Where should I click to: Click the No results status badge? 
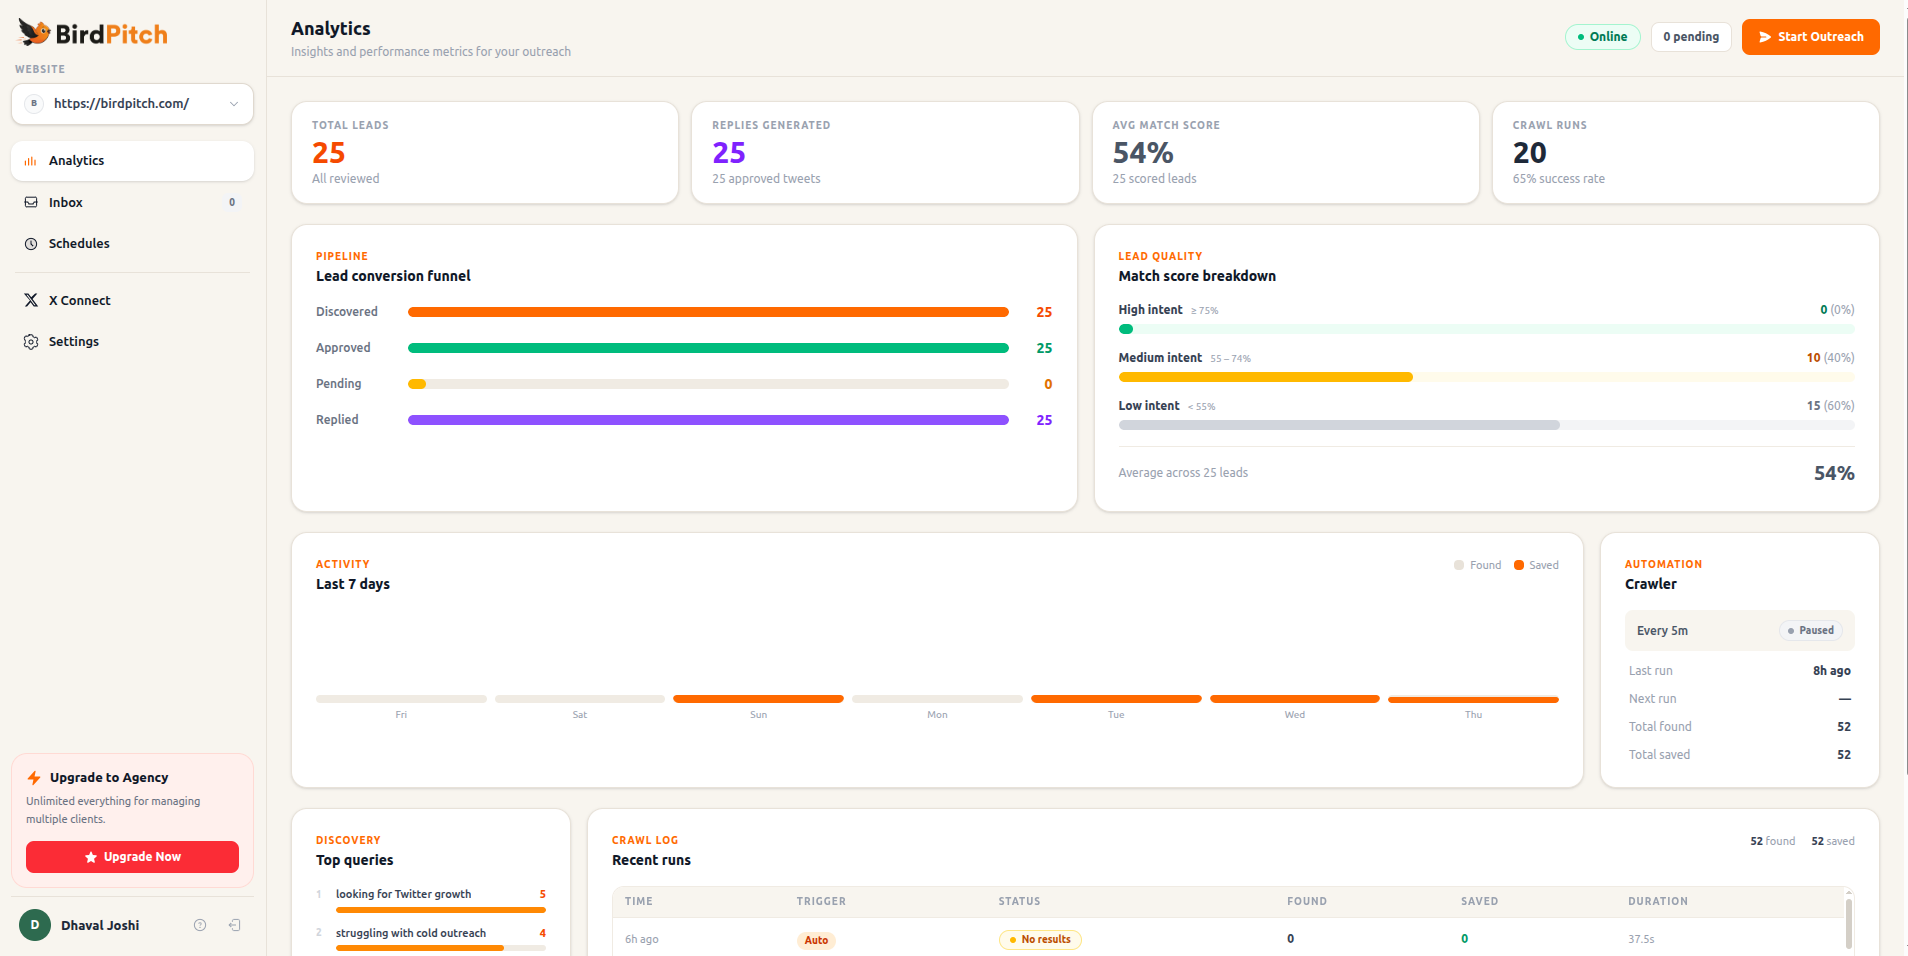click(1040, 940)
